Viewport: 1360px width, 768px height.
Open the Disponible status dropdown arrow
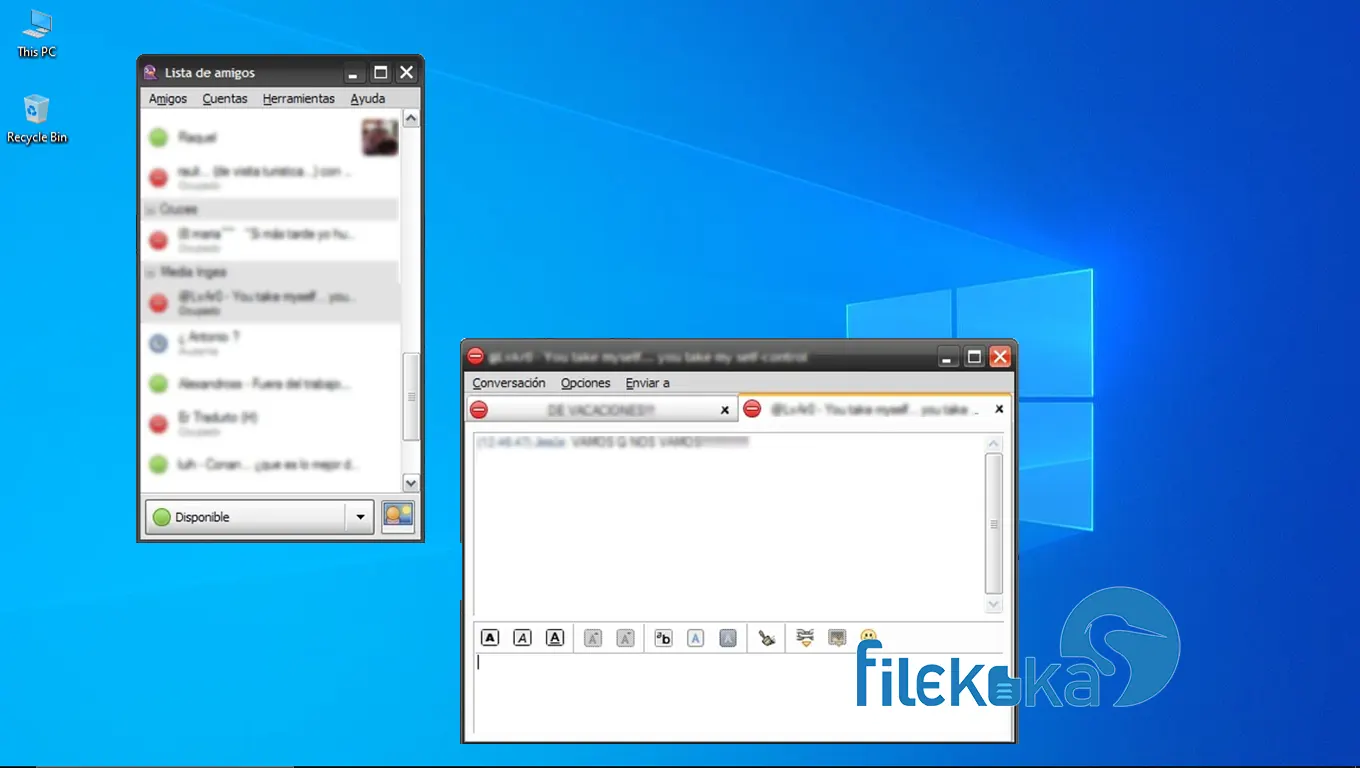(360, 517)
